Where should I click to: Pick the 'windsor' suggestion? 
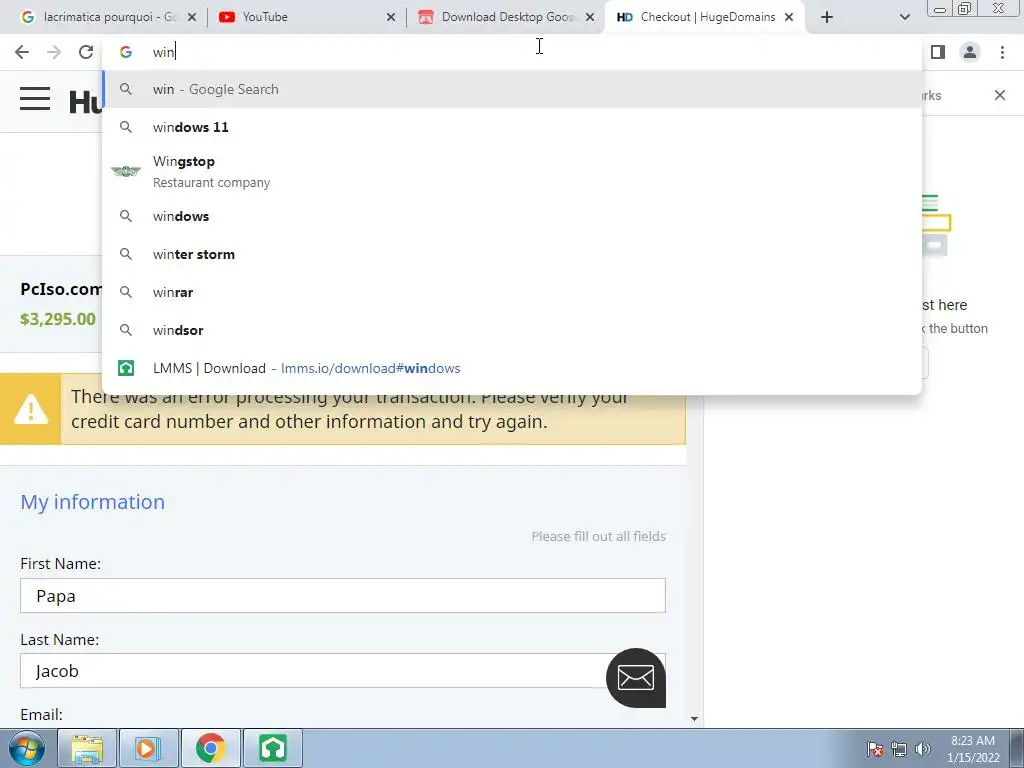(x=512, y=330)
